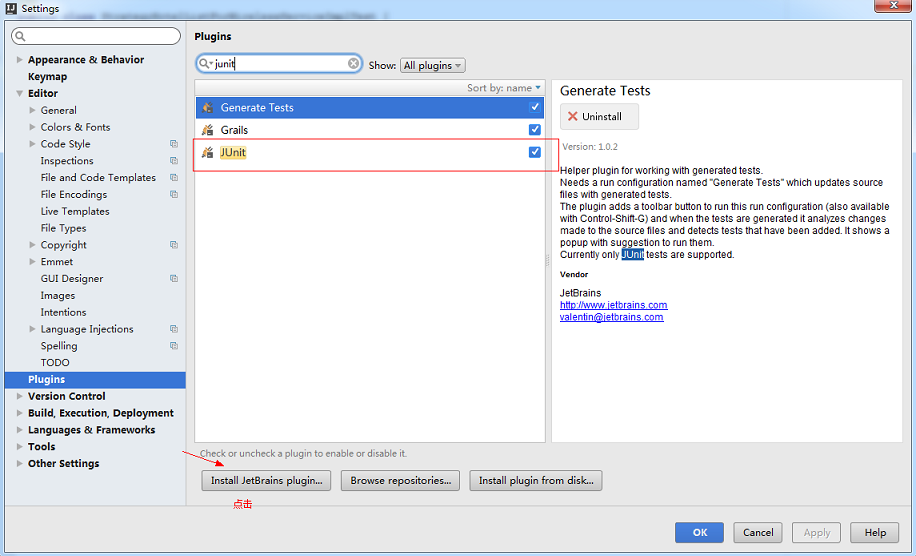The width and height of the screenshot is (916, 556).
Task: Select Plugins in the settings tree
Action: [95, 380]
